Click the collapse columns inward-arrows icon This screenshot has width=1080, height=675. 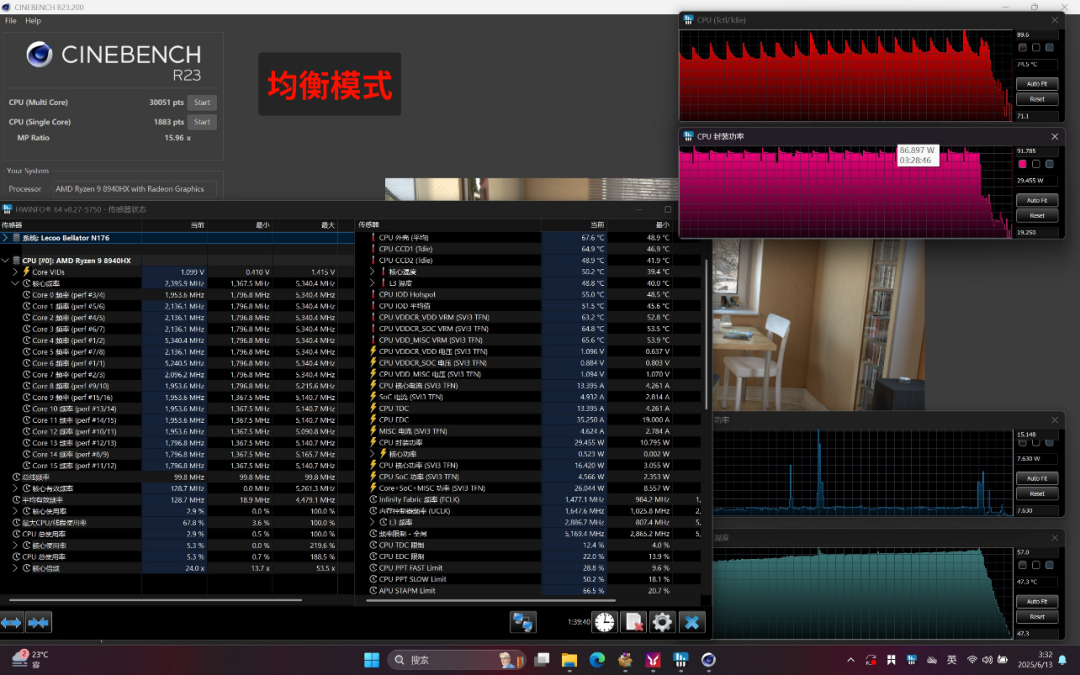click(39, 623)
